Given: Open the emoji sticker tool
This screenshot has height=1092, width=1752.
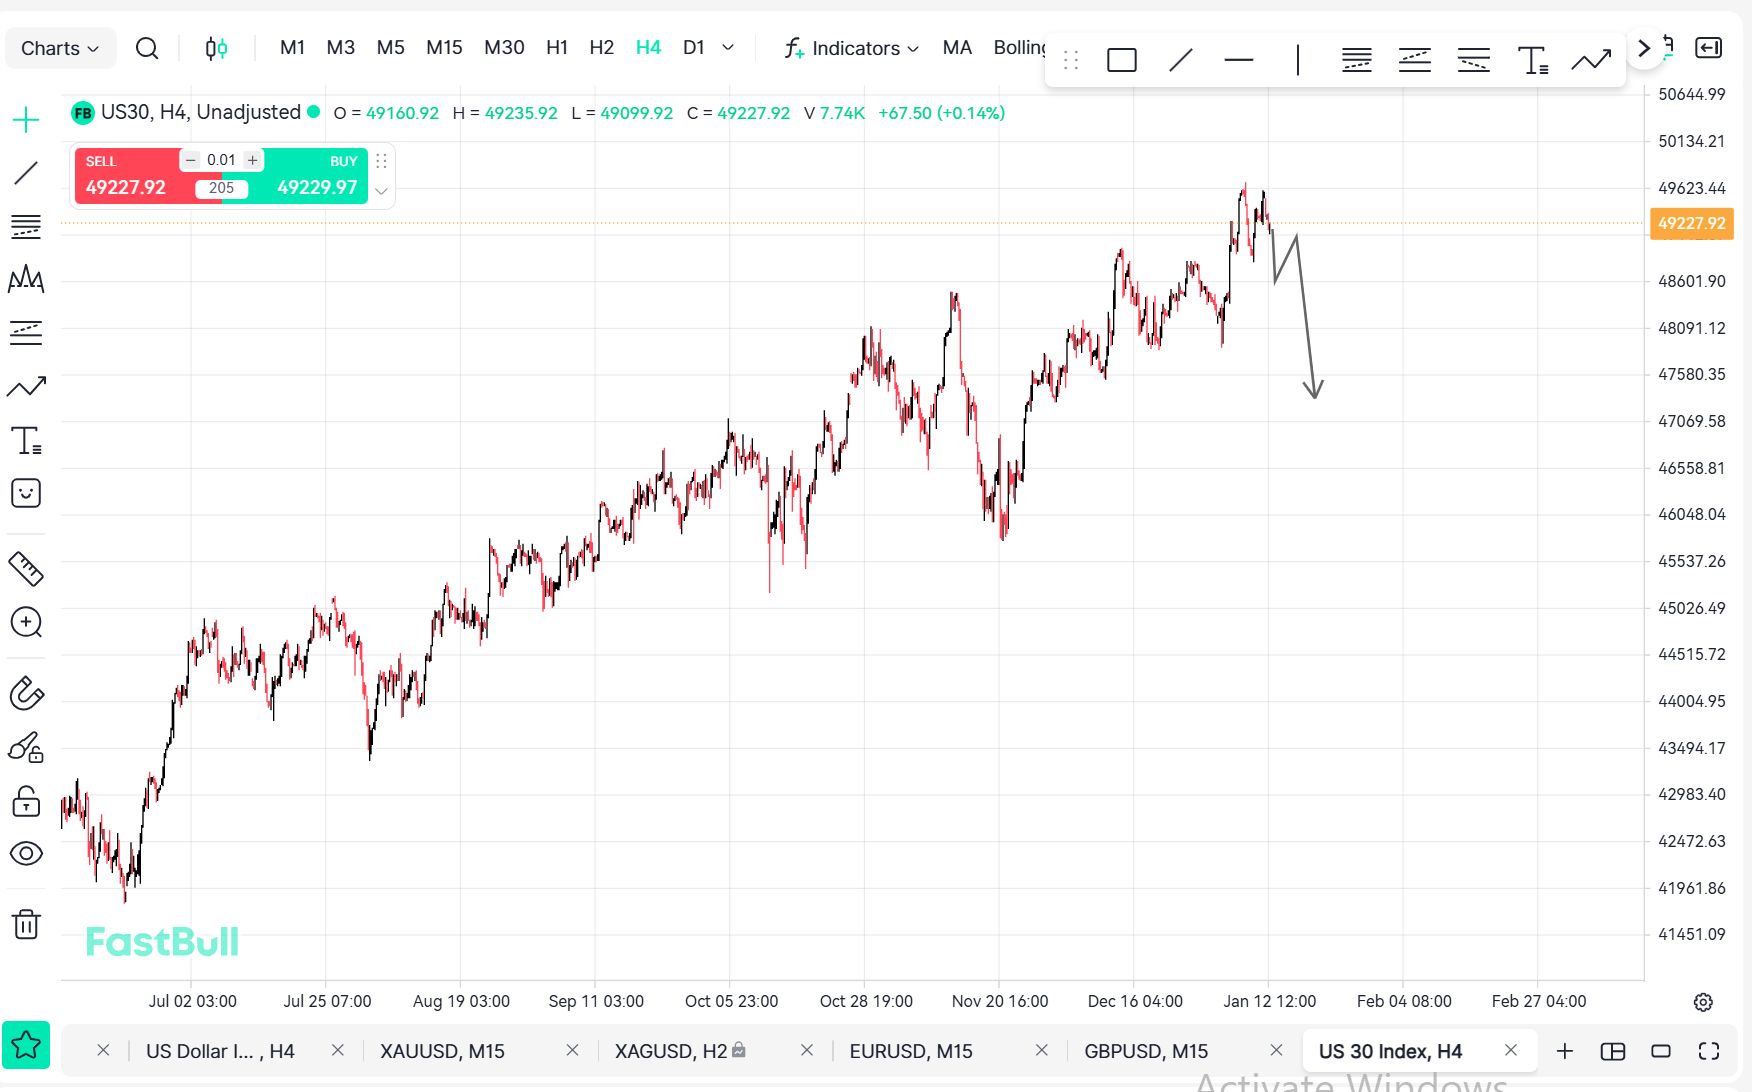Looking at the screenshot, I should 26,493.
